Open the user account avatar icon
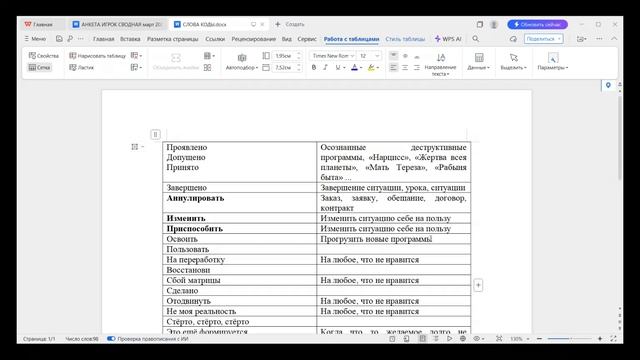This screenshot has height=360, width=640. 494,24
